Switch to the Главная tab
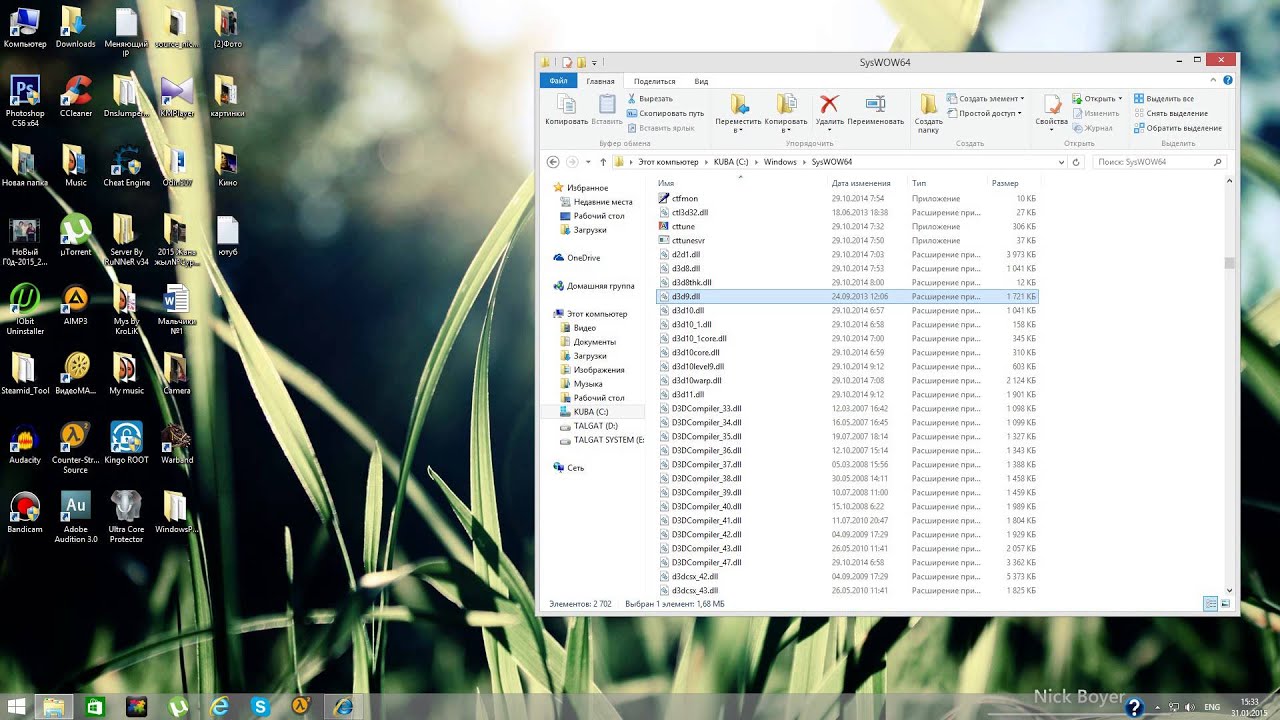Viewport: 1280px width, 720px height. click(x=600, y=81)
